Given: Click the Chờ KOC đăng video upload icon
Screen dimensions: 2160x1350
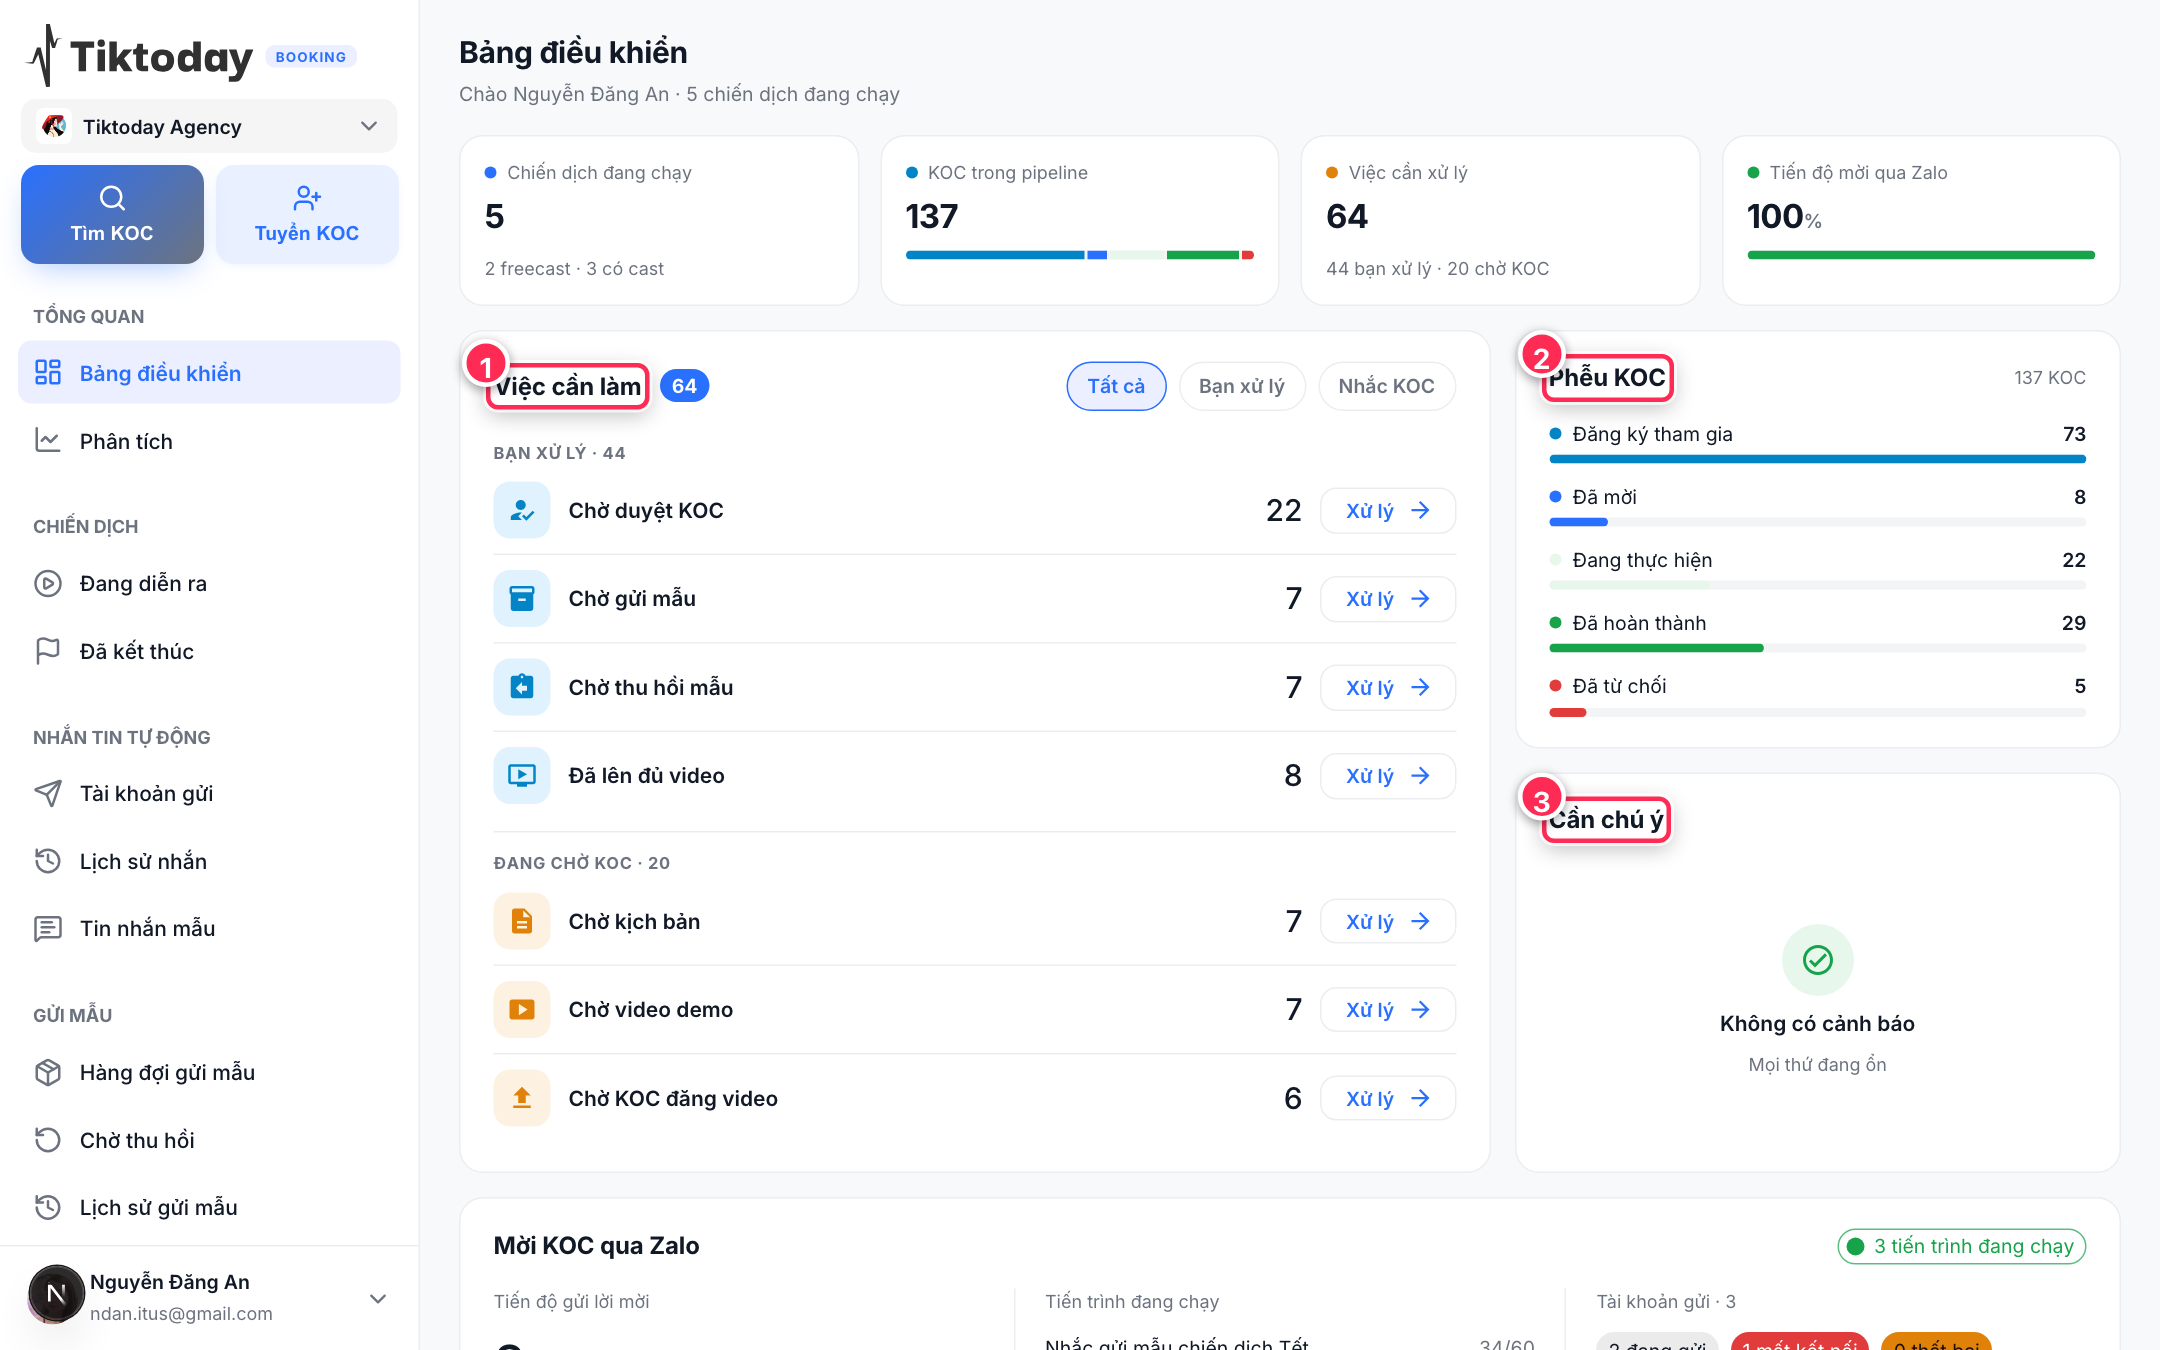Looking at the screenshot, I should tap(522, 1098).
